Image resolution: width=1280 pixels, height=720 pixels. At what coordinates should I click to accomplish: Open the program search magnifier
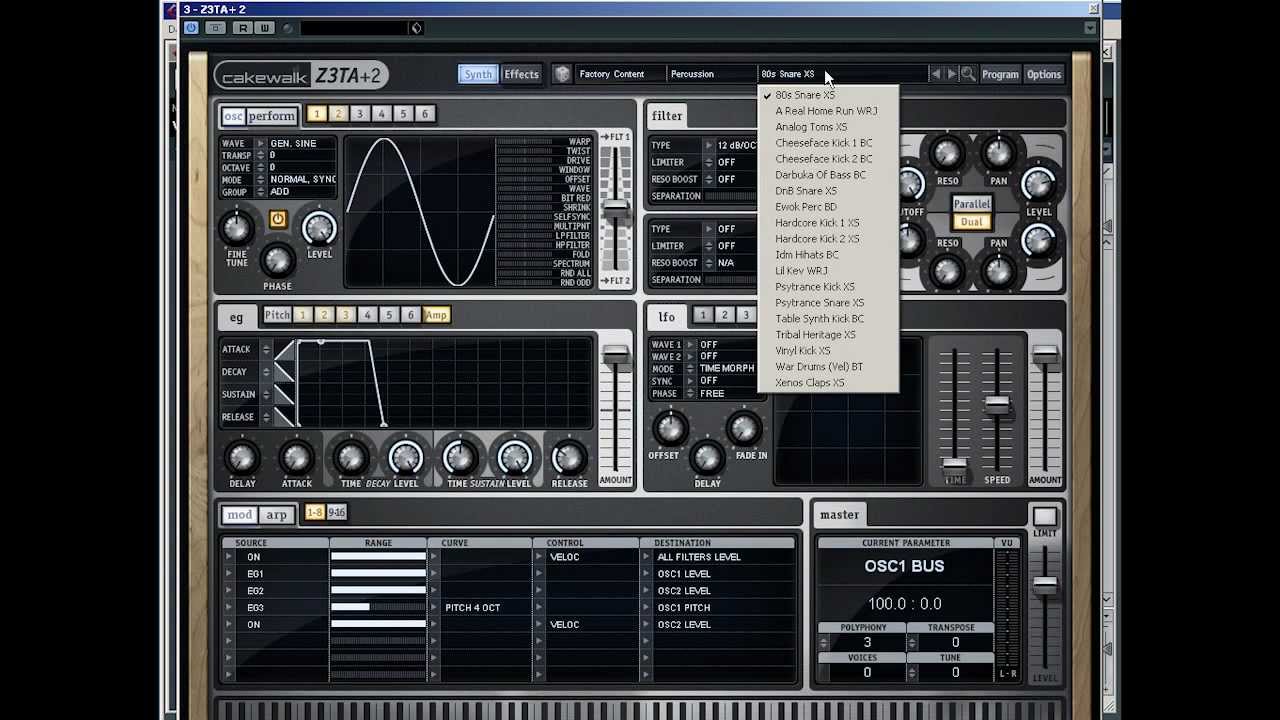(968, 74)
